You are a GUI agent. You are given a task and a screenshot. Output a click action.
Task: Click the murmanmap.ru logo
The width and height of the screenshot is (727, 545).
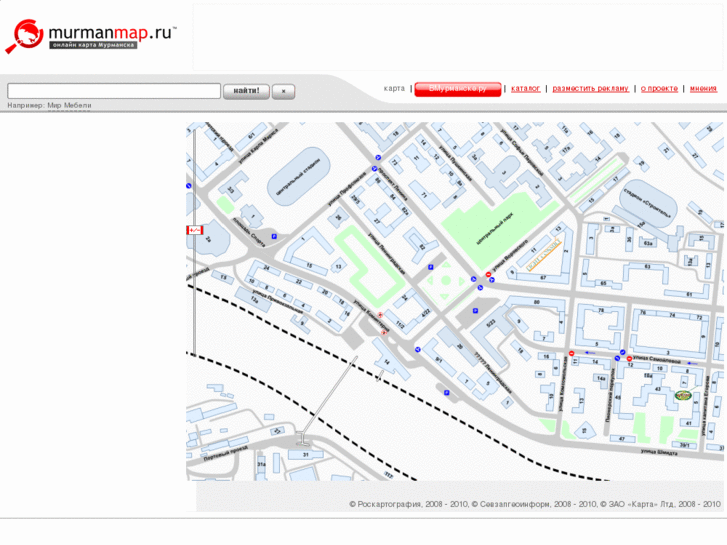91,36
